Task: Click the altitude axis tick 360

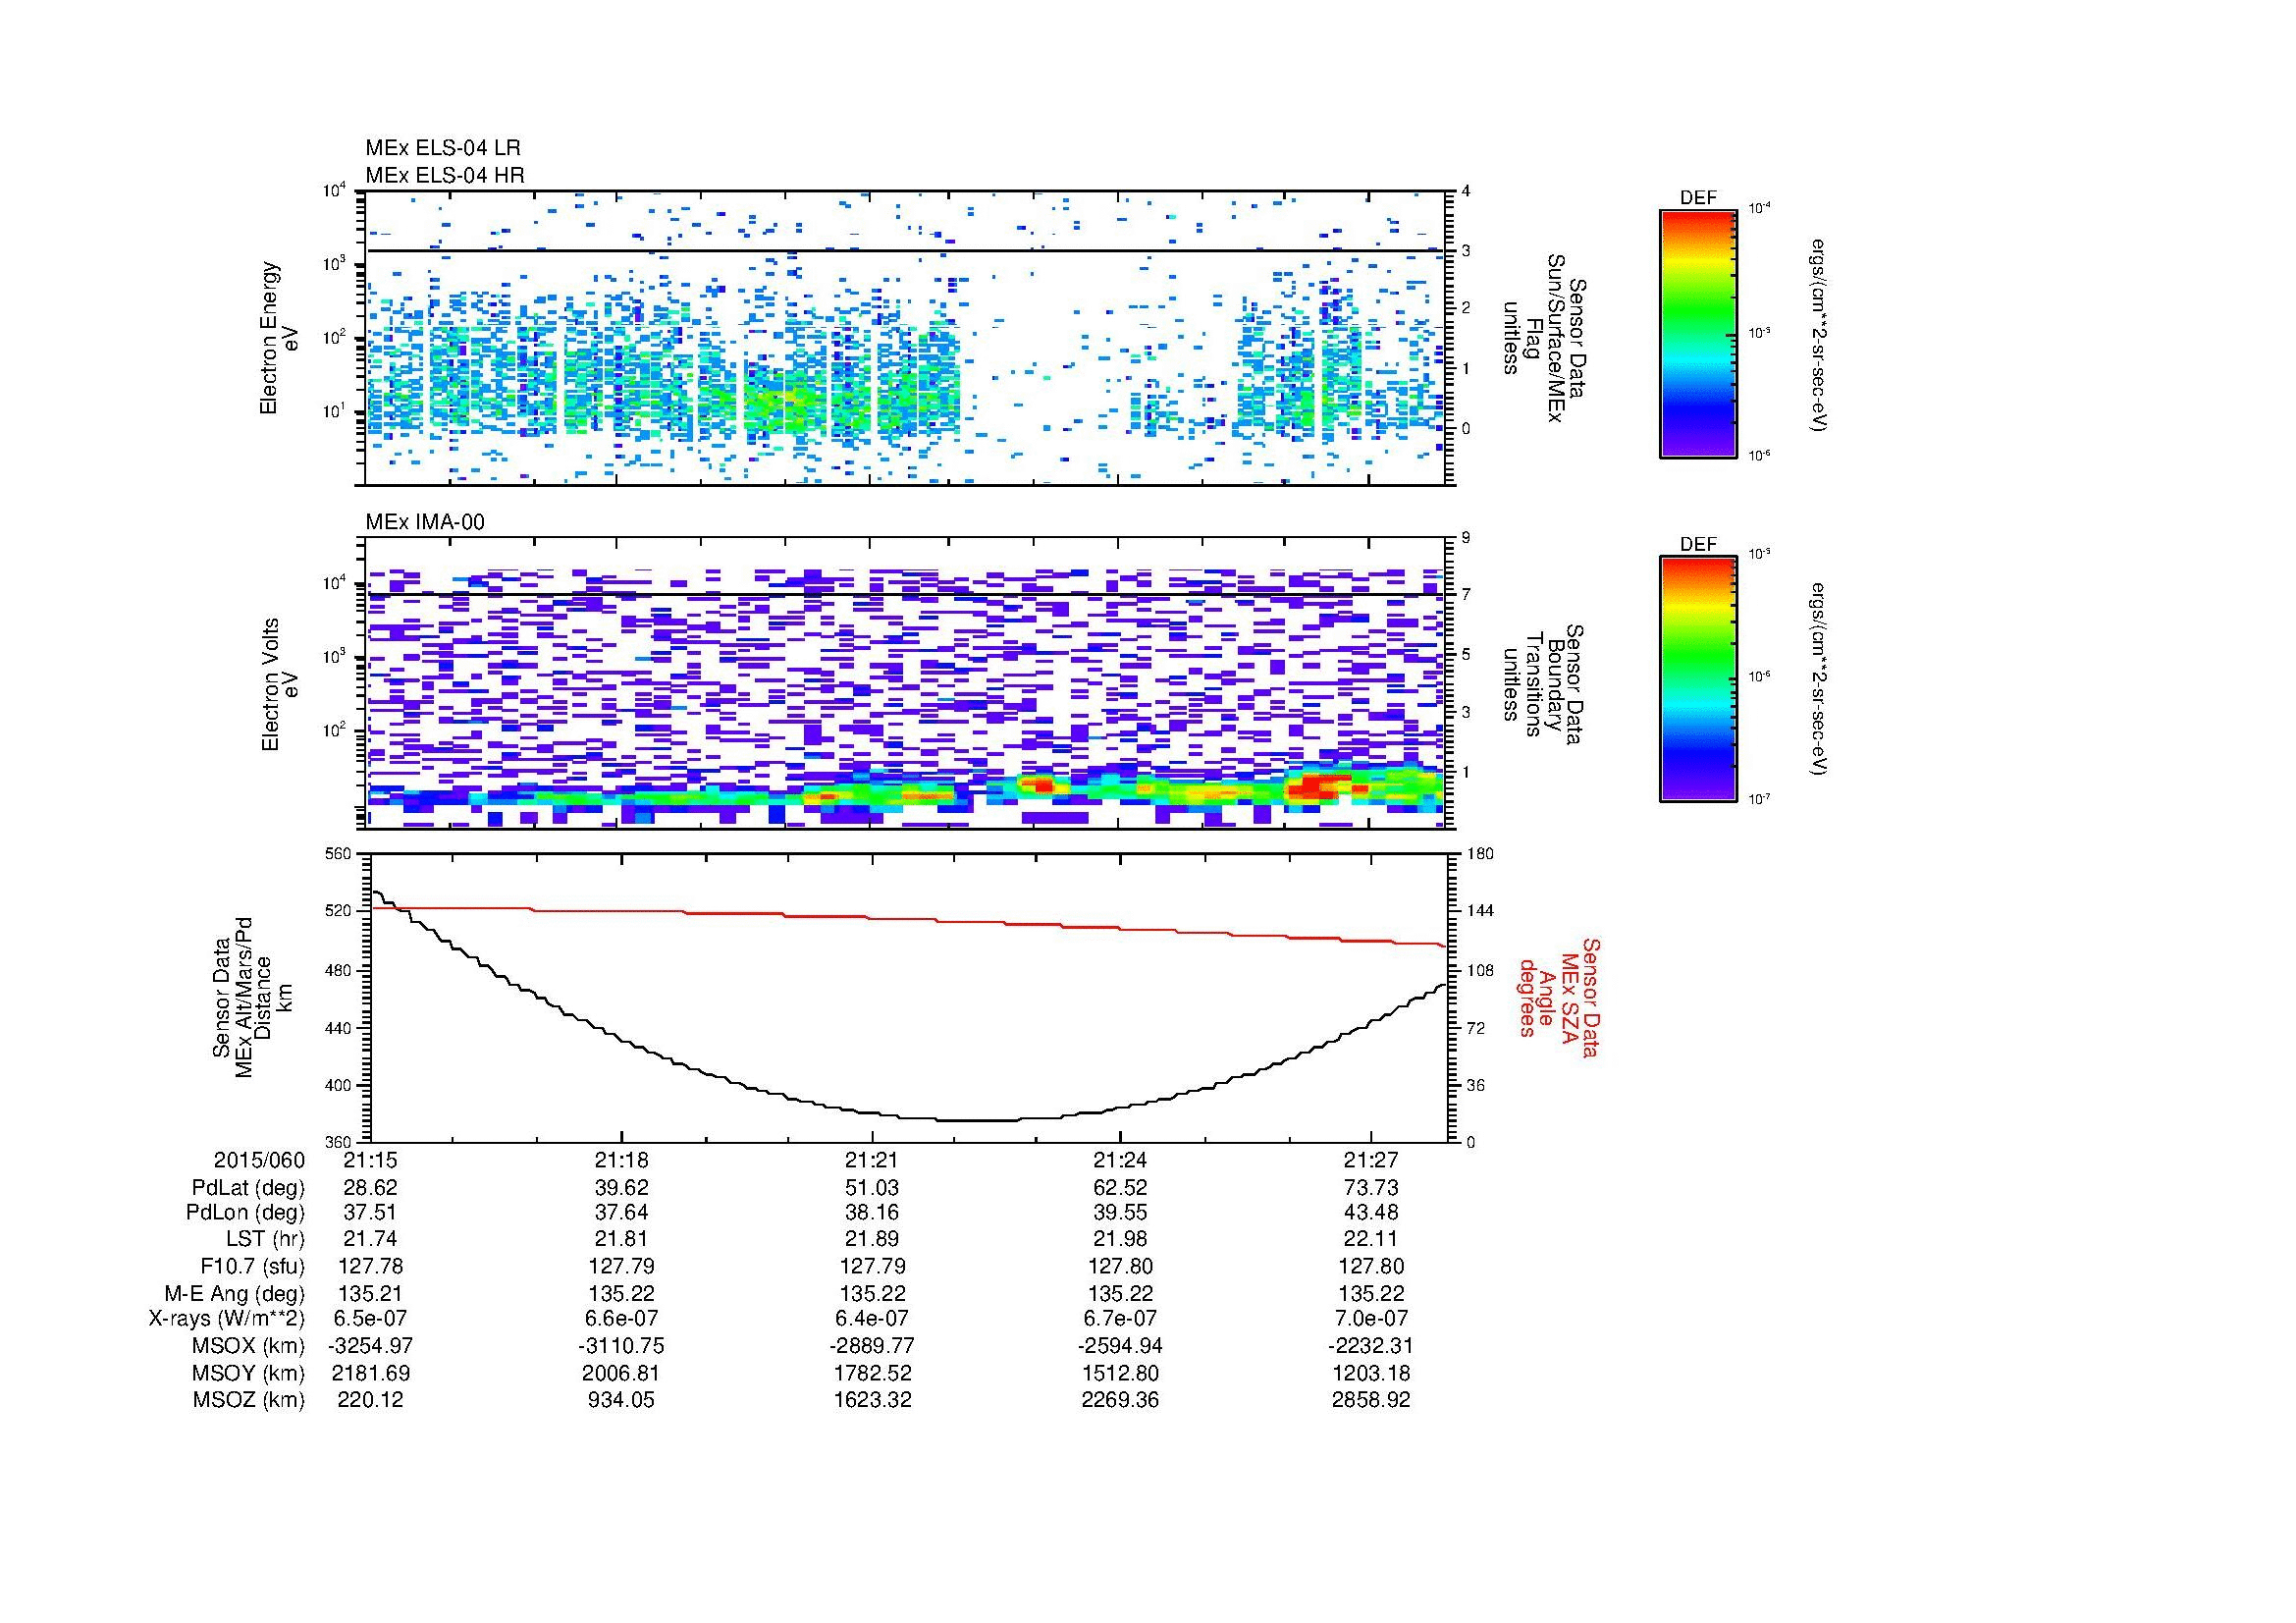Action: [x=340, y=1142]
